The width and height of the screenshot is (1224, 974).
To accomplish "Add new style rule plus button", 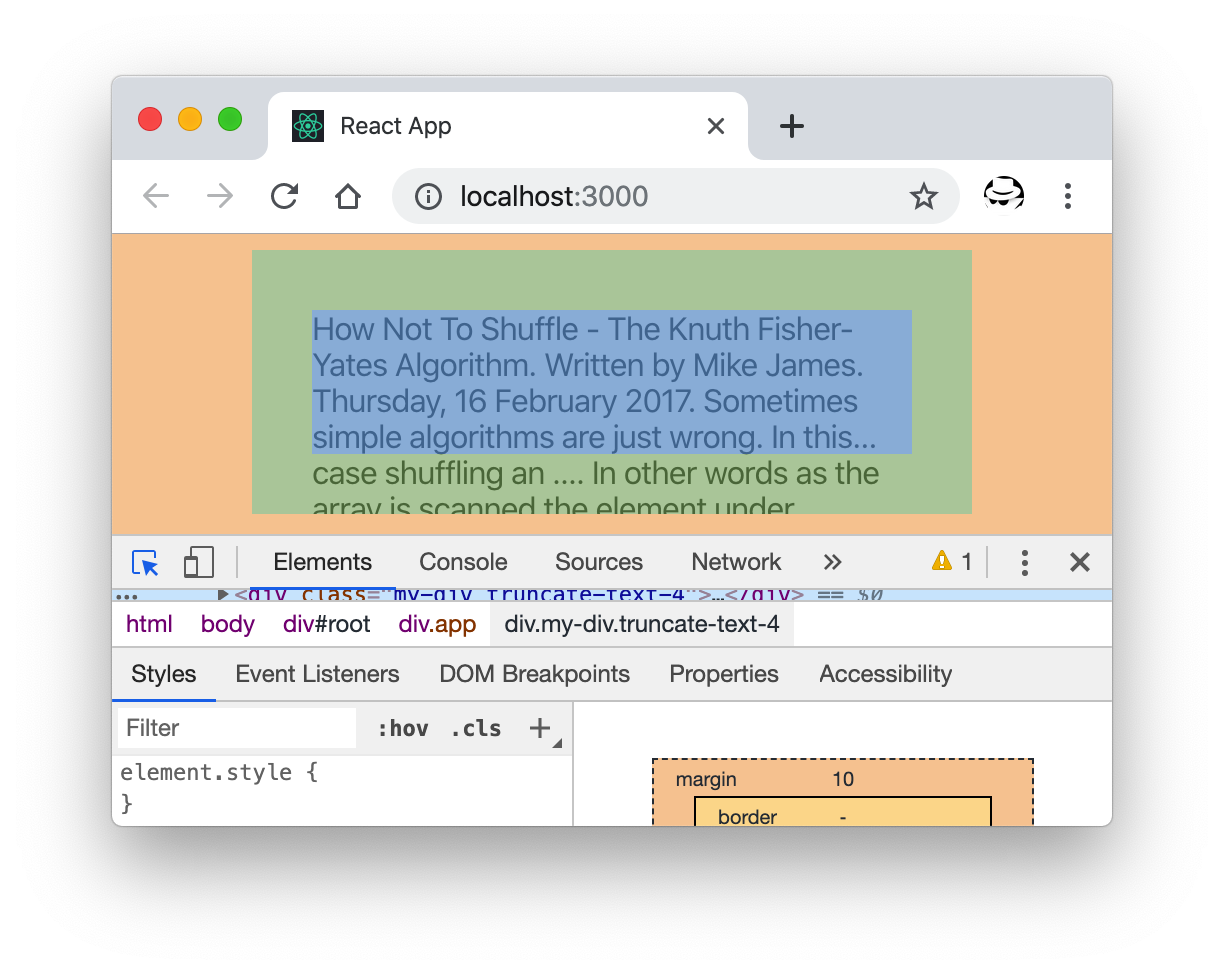I will pos(540,728).
